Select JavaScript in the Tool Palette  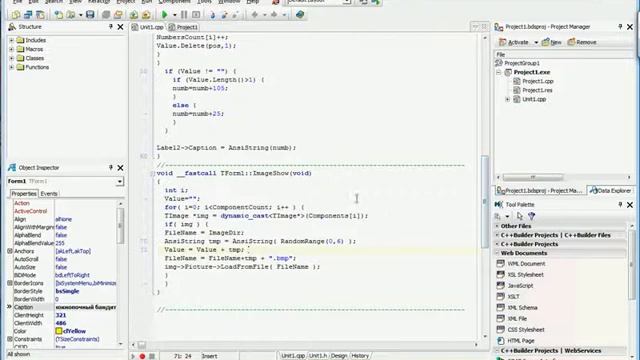click(x=520, y=286)
